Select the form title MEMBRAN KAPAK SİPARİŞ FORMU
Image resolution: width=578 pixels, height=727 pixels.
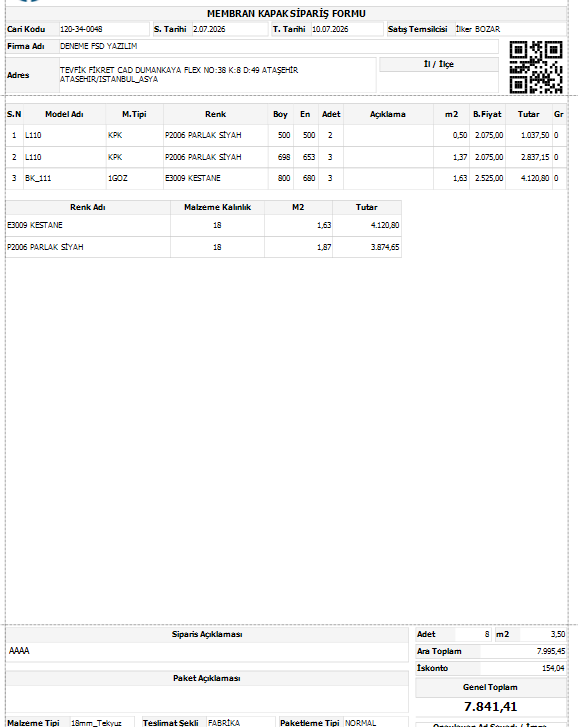(286, 14)
